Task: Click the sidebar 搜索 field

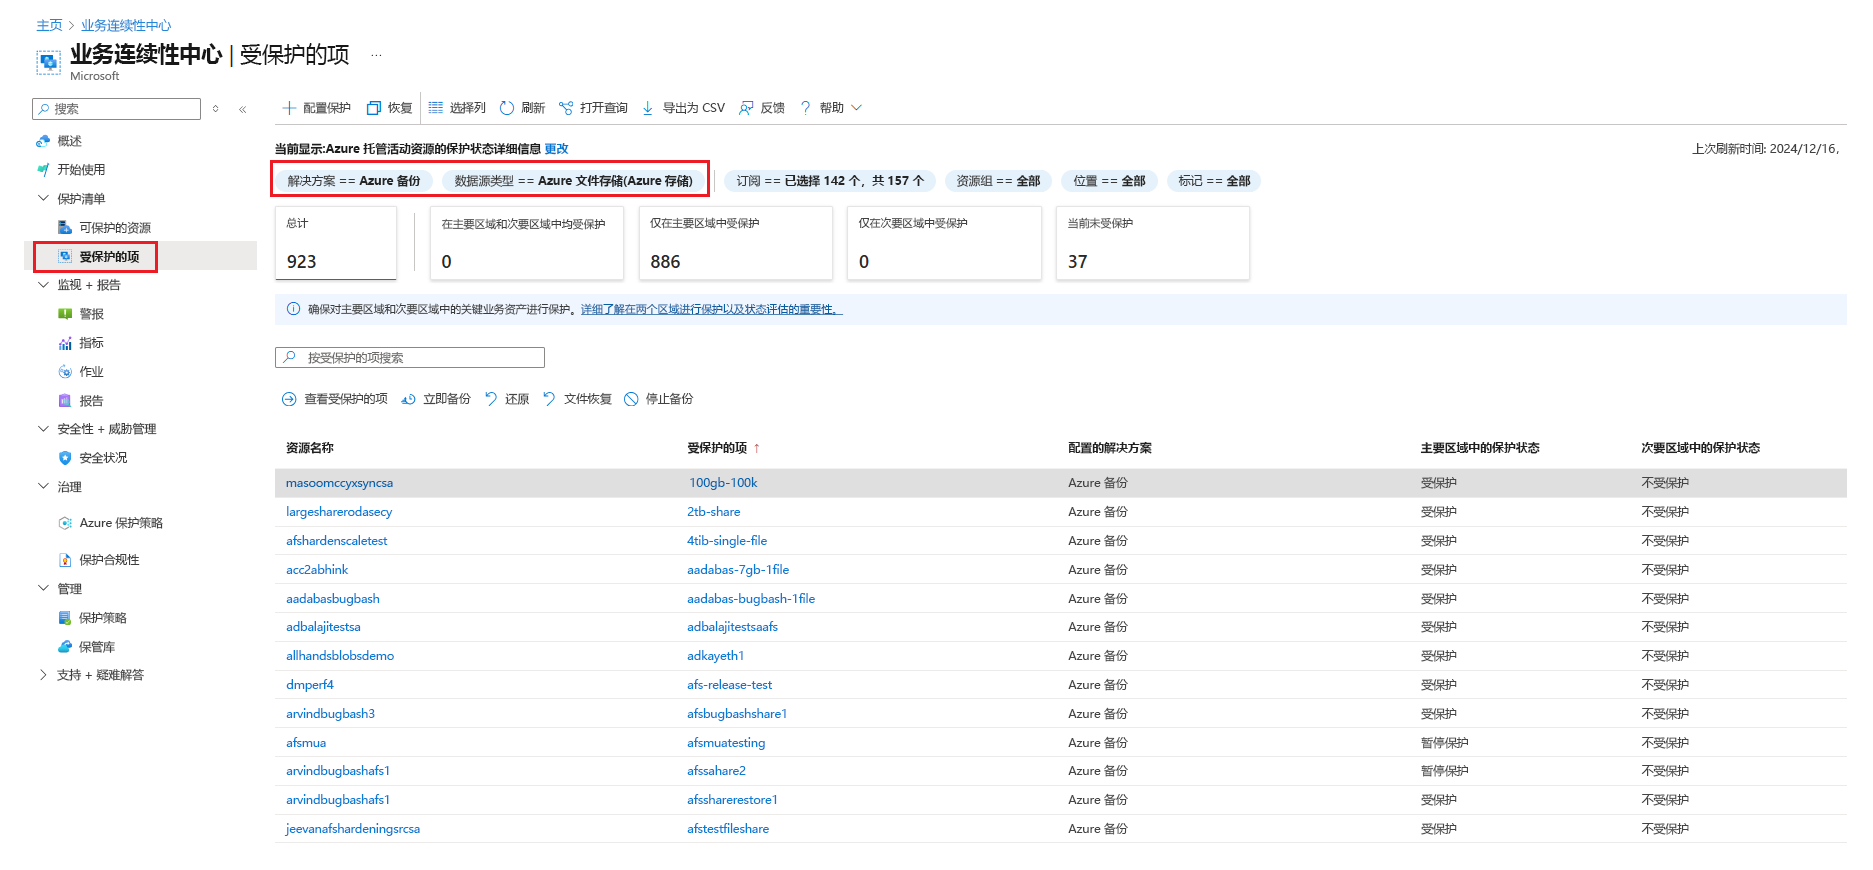Action: coord(116,109)
